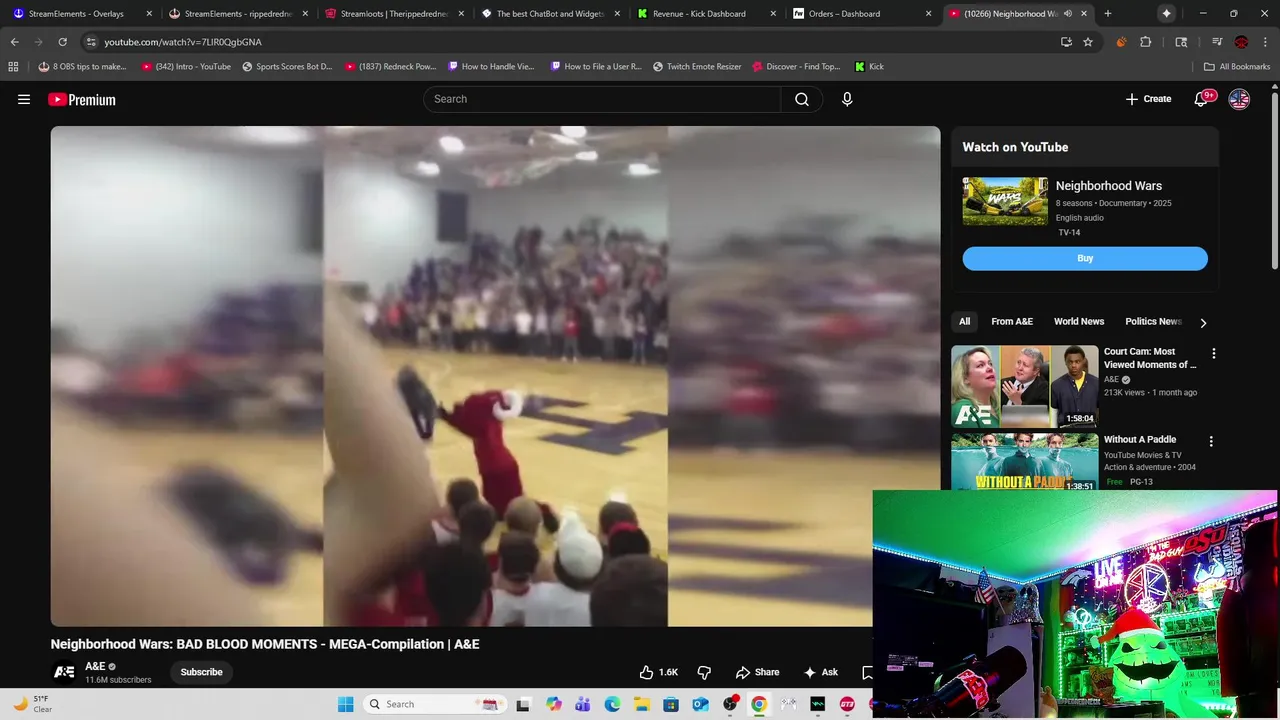Click the video player to pause
Screen dimensions: 1280x720
point(495,376)
